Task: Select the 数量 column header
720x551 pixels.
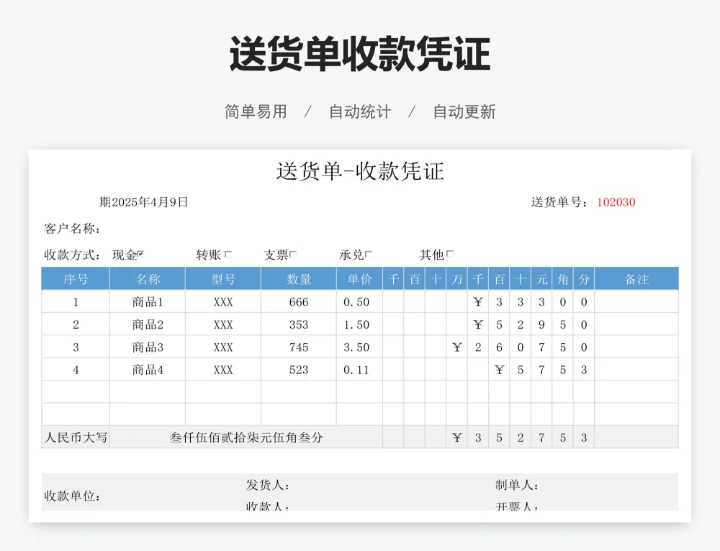Action: pyautogui.click(x=298, y=279)
